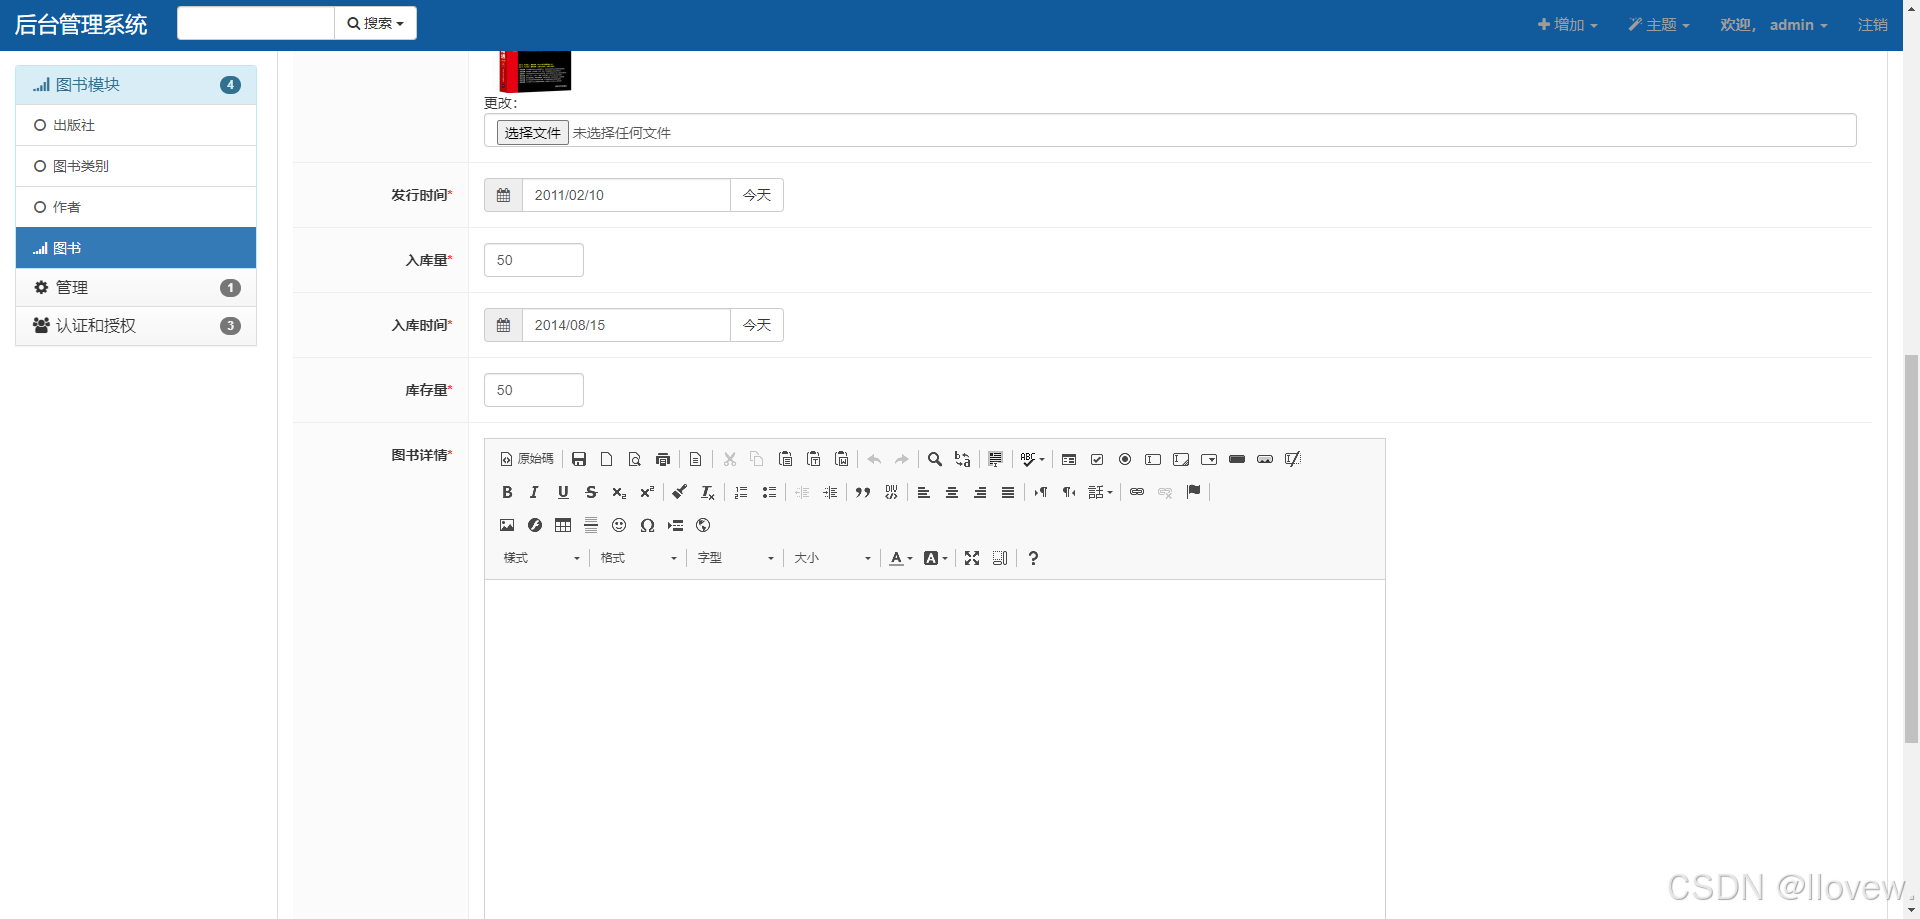The width and height of the screenshot is (1920, 919).
Task: Click the Print icon in editor toolbar
Action: click(x=663, y=459)
